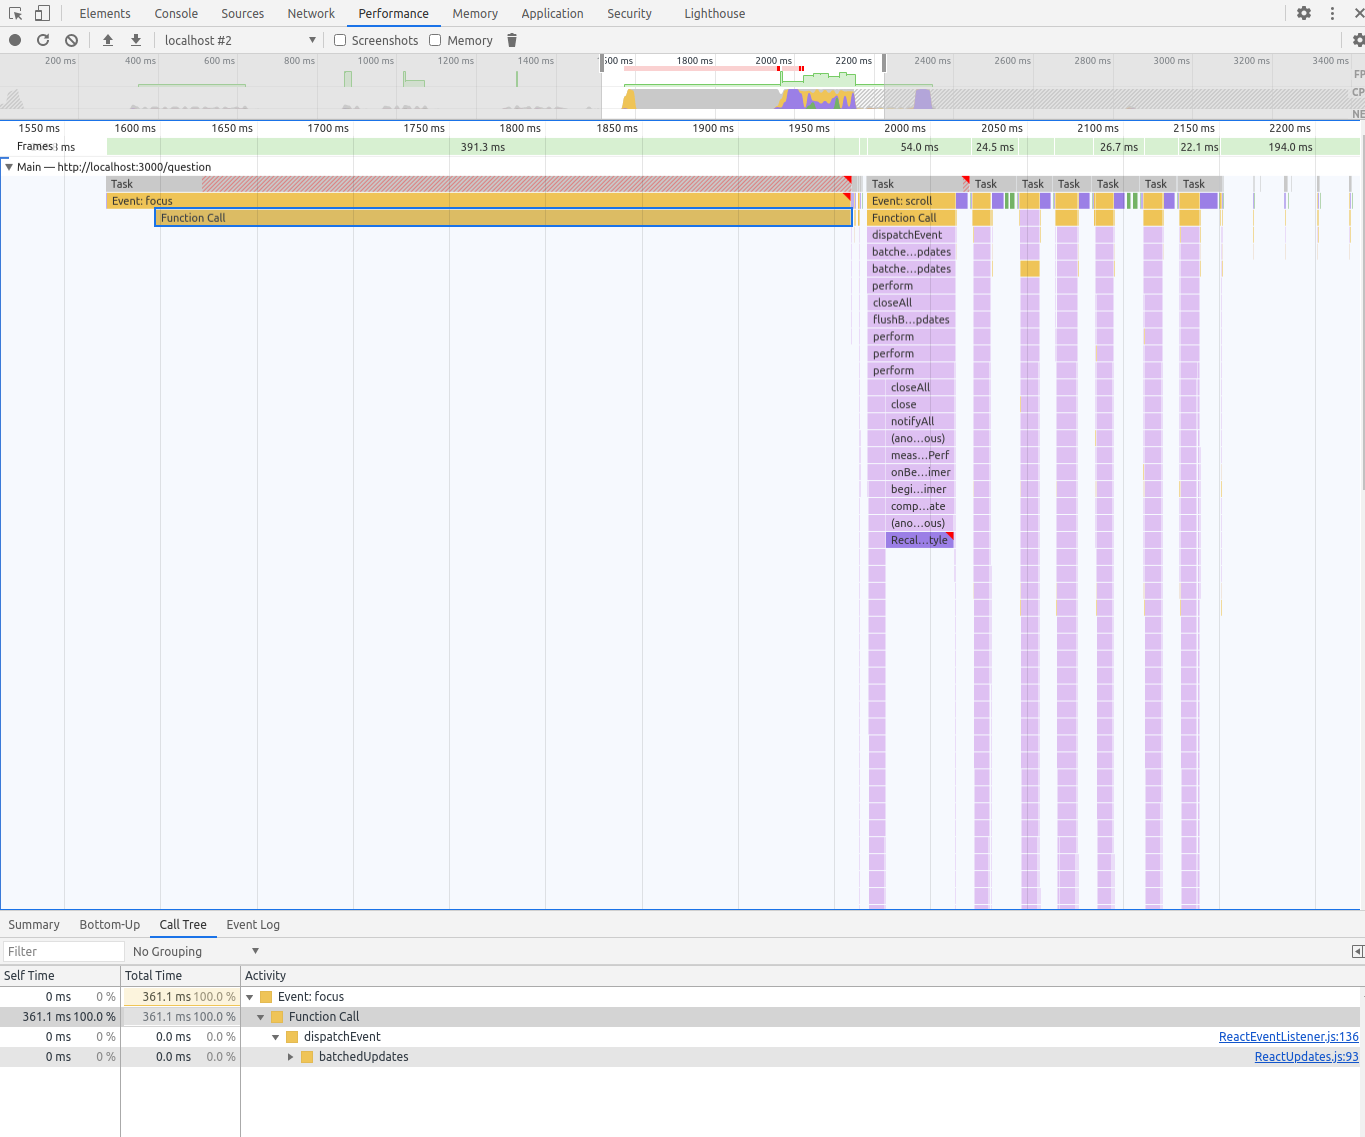Expand the batchedUpdates entry in call tree
Viewport: 1365px width, 1137px height.
(x=290, y=1057)
